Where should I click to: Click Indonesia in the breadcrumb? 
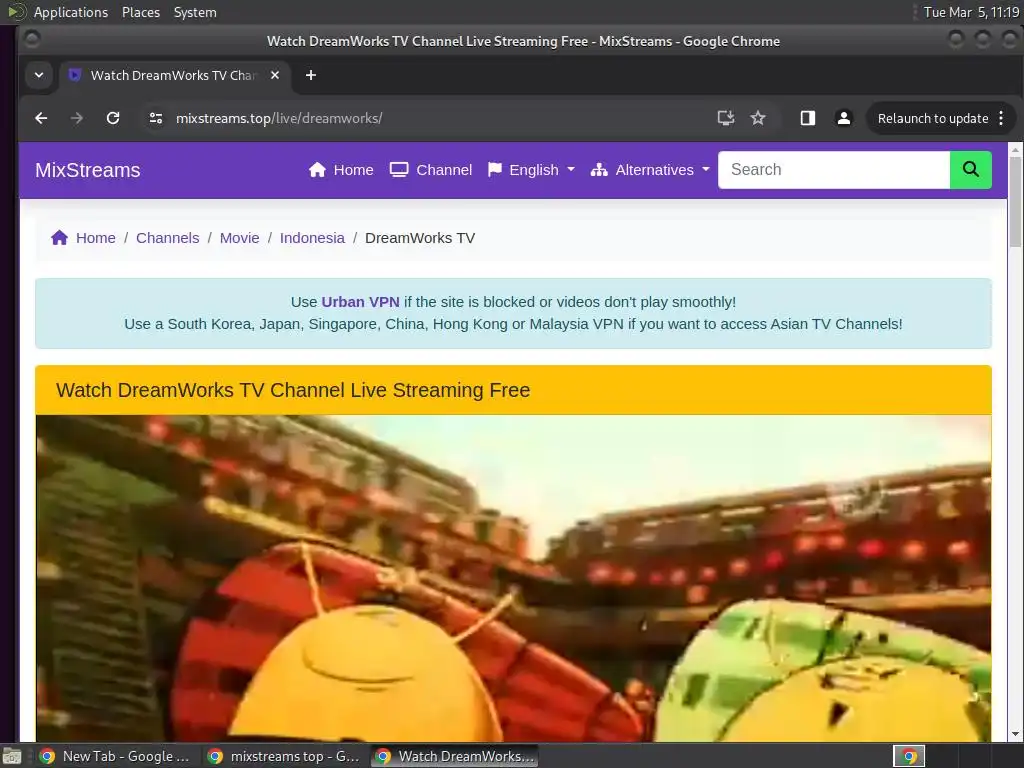click(312, 238)
